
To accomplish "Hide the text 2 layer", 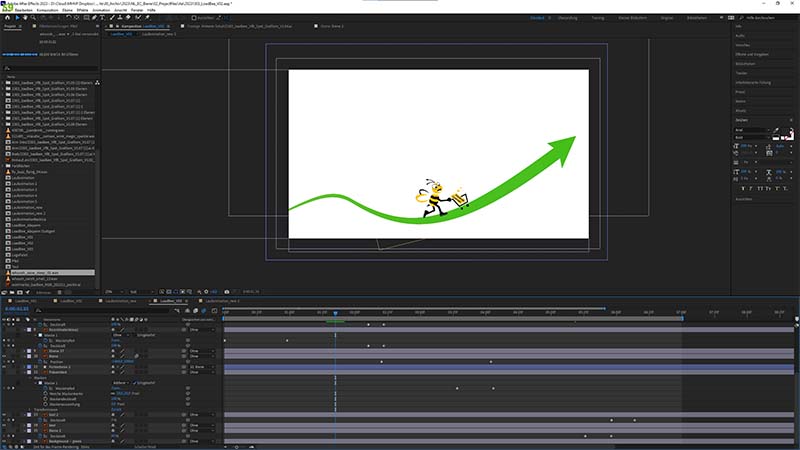I will tap(4, 415).
